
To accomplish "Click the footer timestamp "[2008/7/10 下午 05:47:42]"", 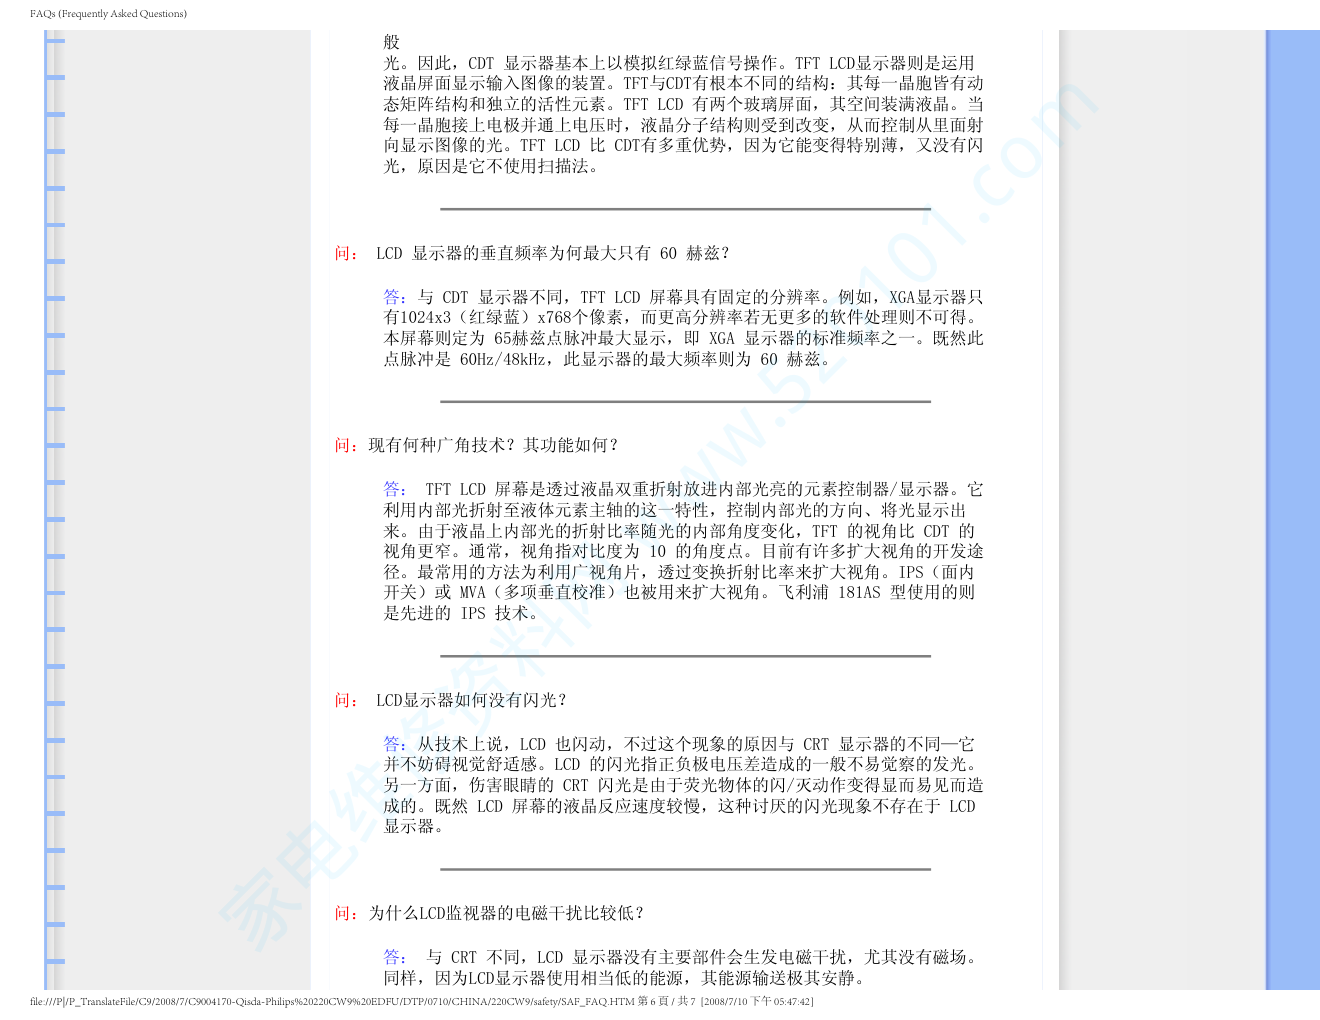I will point(757,1002).
